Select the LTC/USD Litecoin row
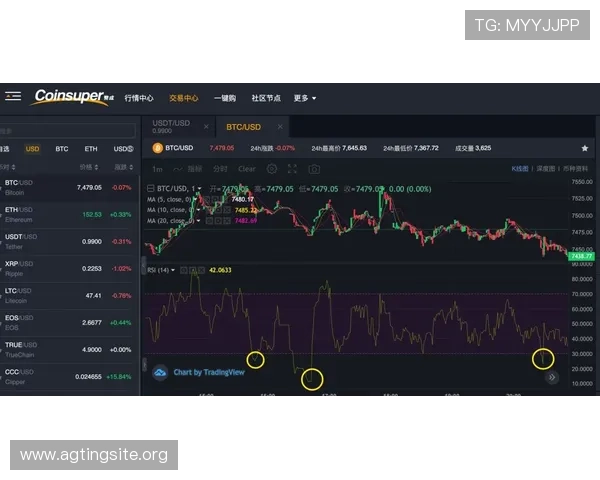The width and height of the screenshot is (600, 480). pyautogui.click(x=69, y=296)
